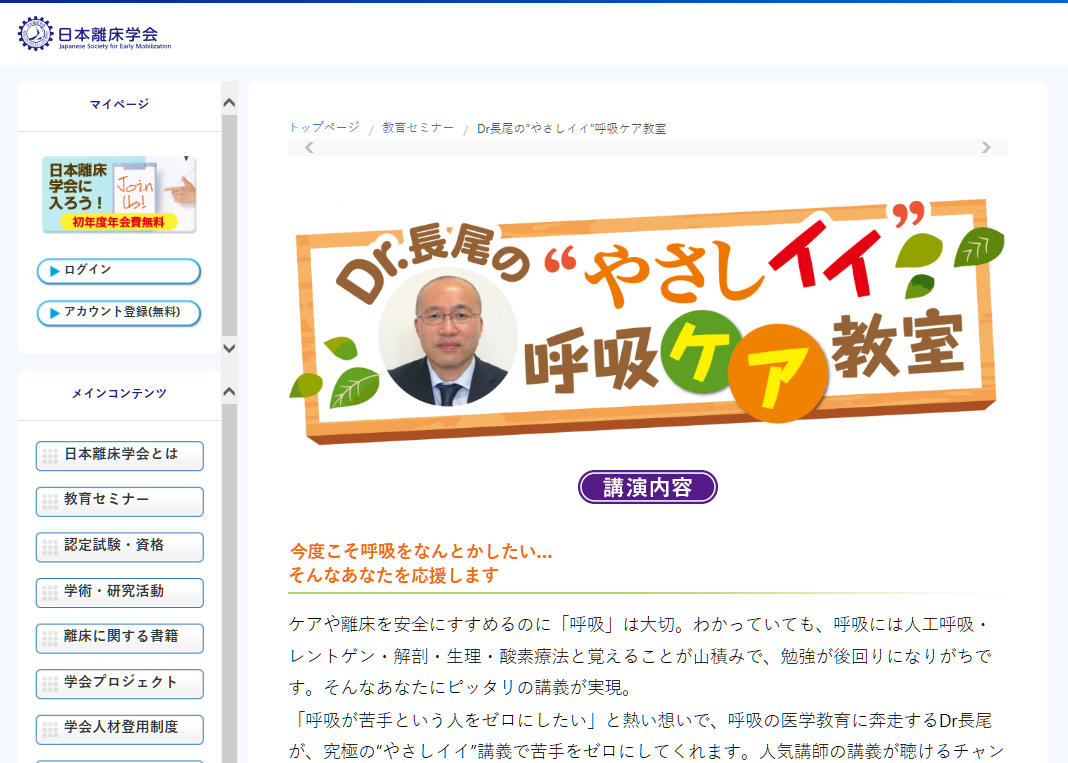Image resolution: width=1068 pixels, height=763 pixels.
Task: Open 離床に関する書籍 menu item
Action: tap(120, 638)
